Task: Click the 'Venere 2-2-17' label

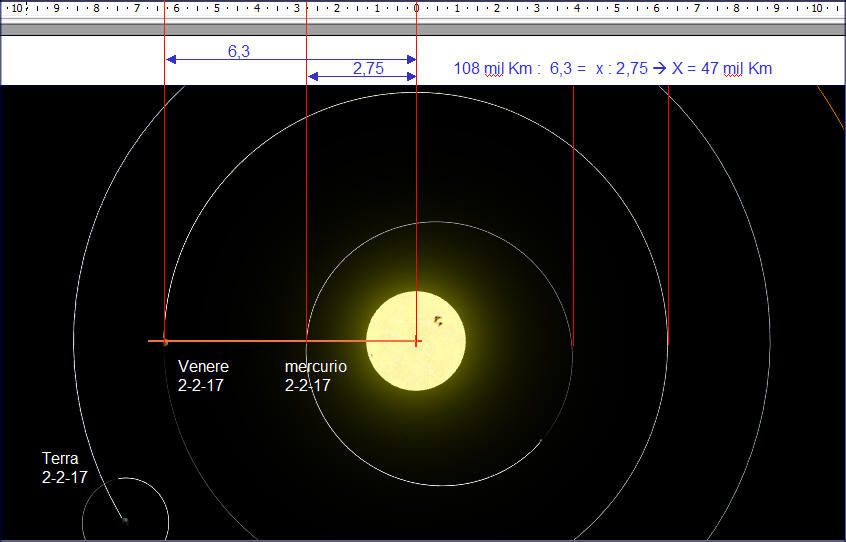Action: point(203,376)
